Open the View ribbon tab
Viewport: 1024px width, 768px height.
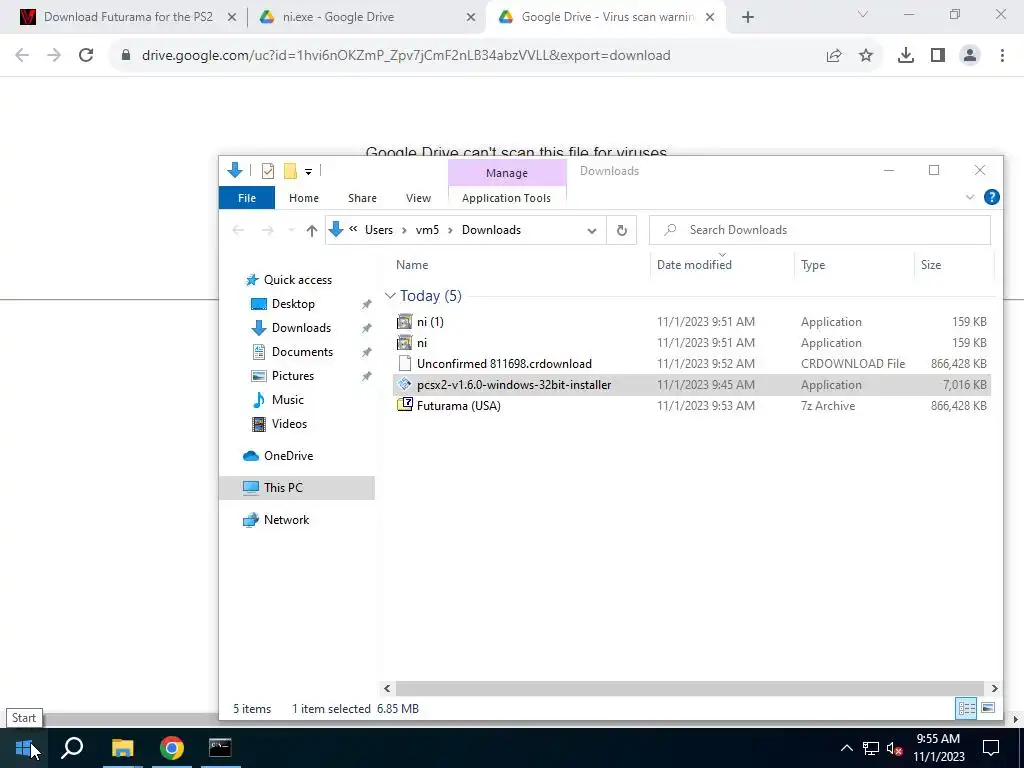click(x=419, y=198)
